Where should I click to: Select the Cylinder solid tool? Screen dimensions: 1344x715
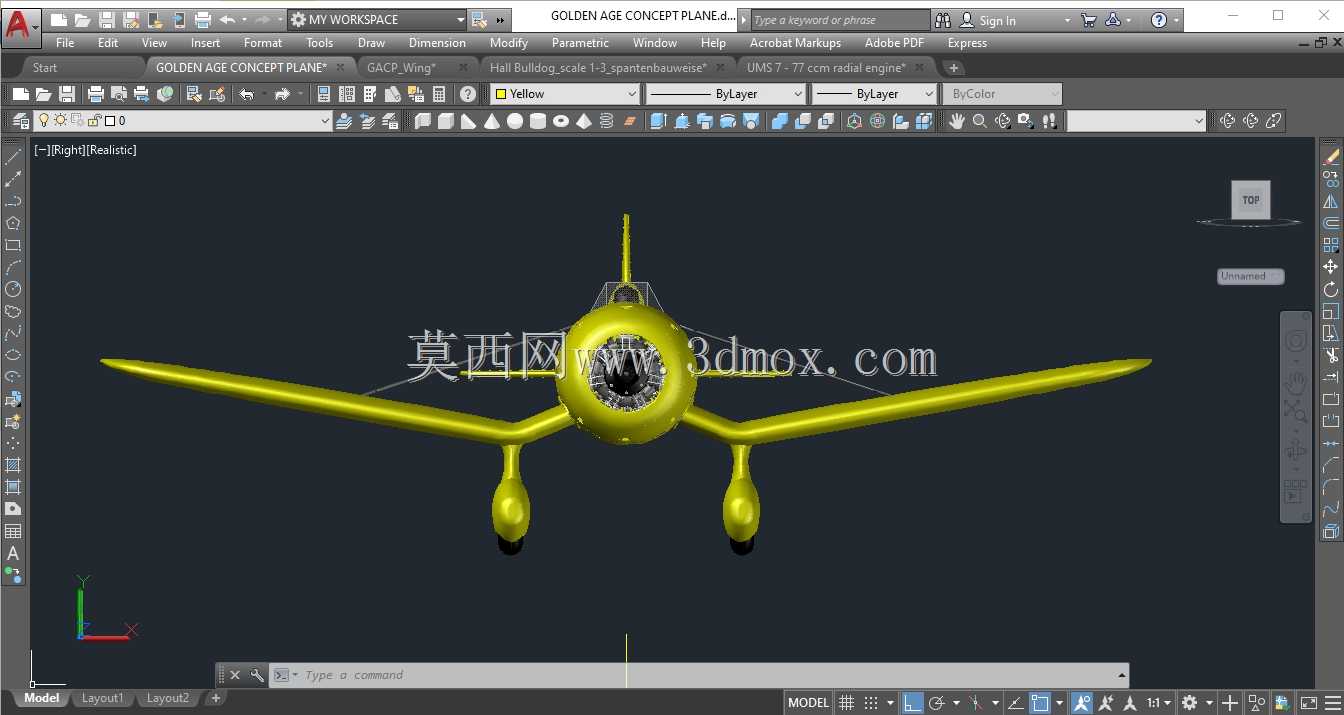click(538, 121)
